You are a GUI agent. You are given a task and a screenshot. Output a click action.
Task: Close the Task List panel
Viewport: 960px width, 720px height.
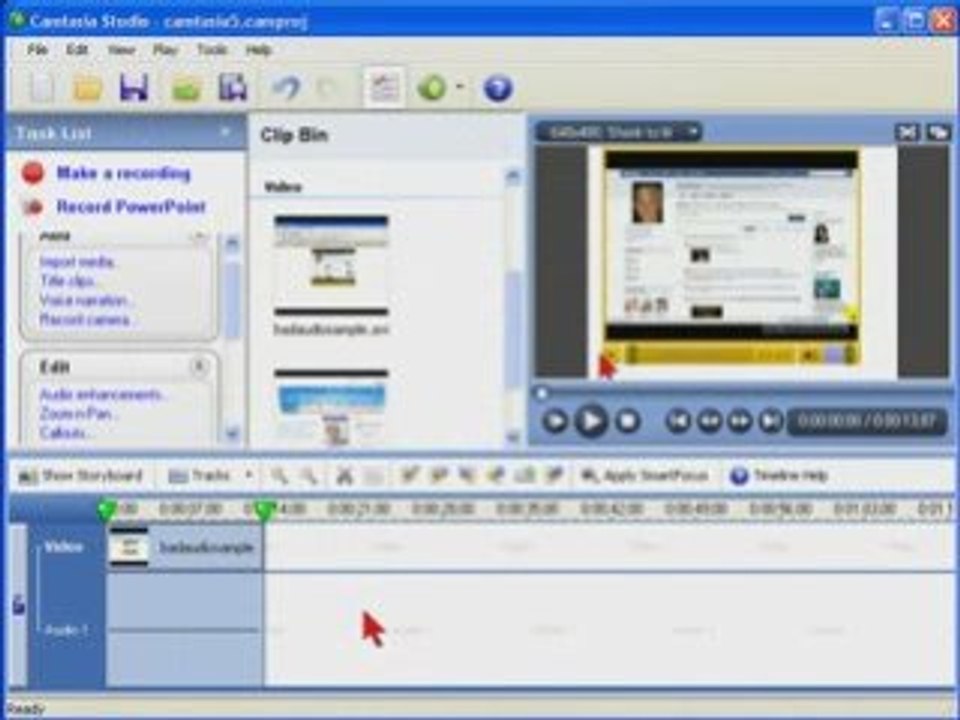225,132
